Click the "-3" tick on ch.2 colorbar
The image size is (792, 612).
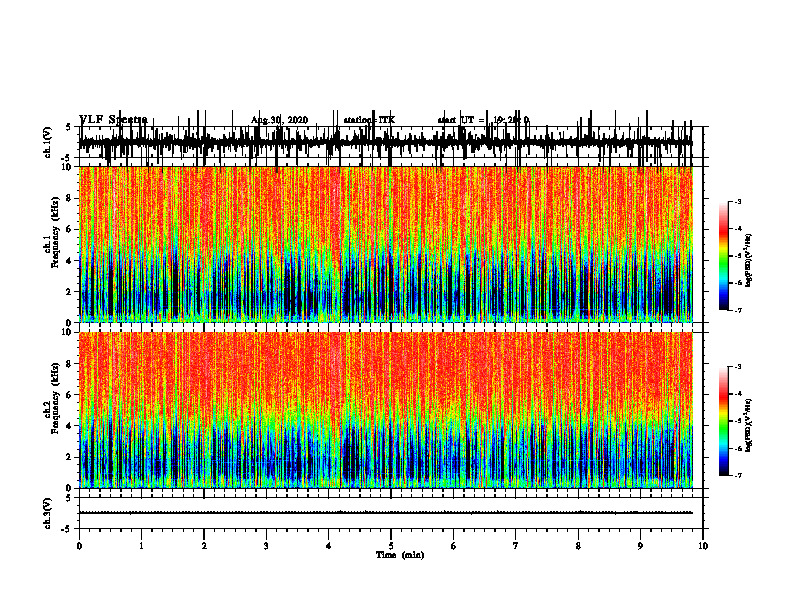738,367
